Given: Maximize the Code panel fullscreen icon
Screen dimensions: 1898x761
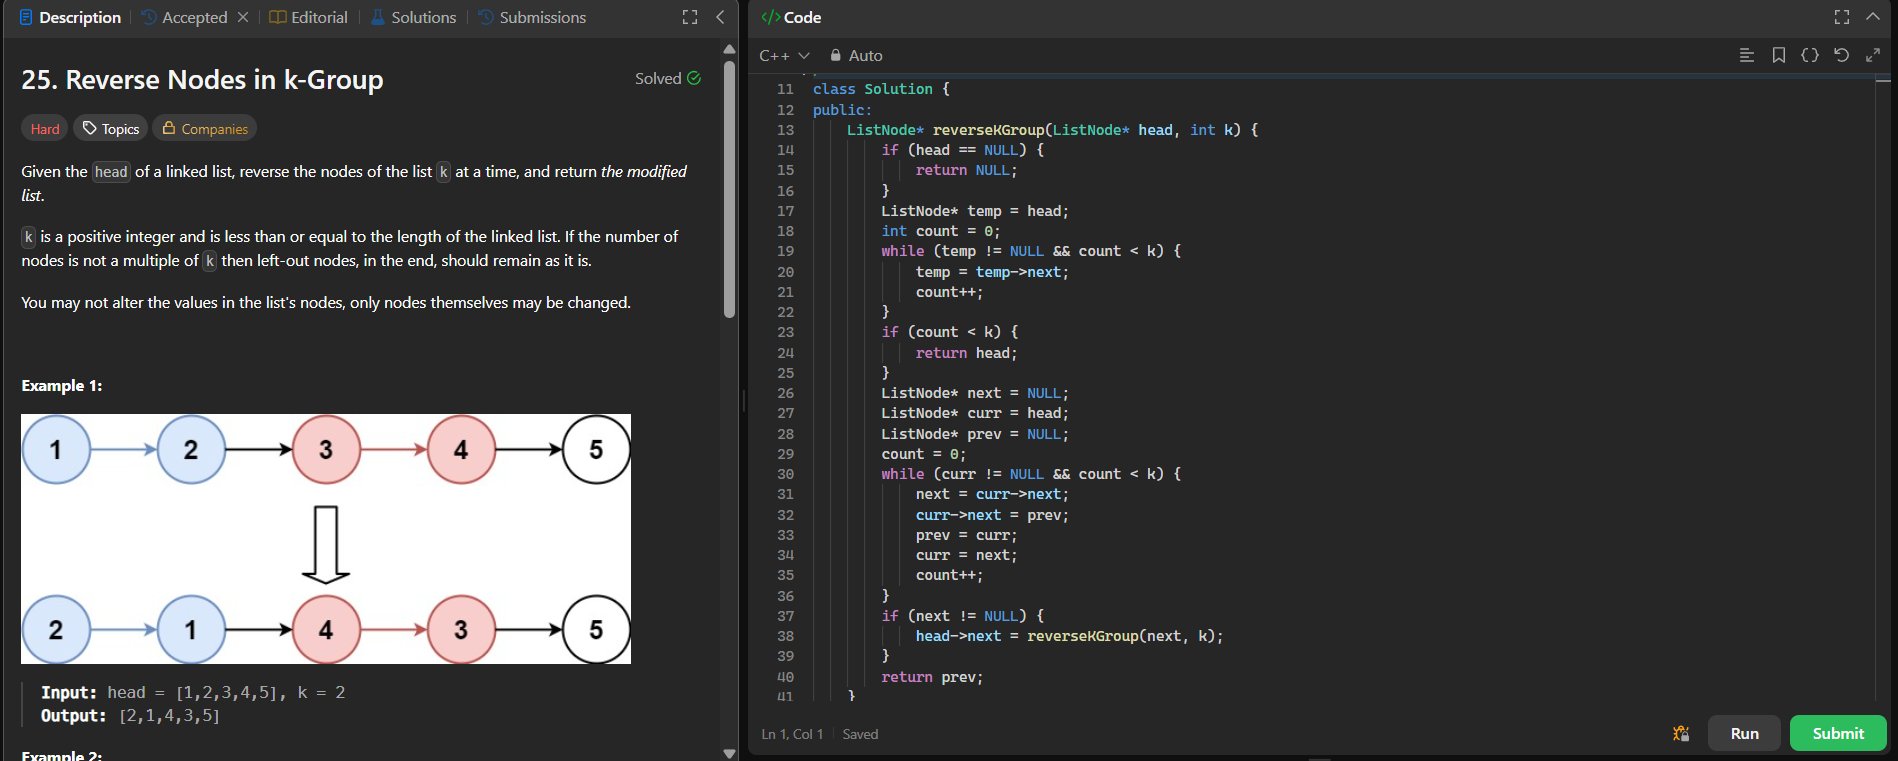Looking at the screenshot, I should pos(1842,17).
